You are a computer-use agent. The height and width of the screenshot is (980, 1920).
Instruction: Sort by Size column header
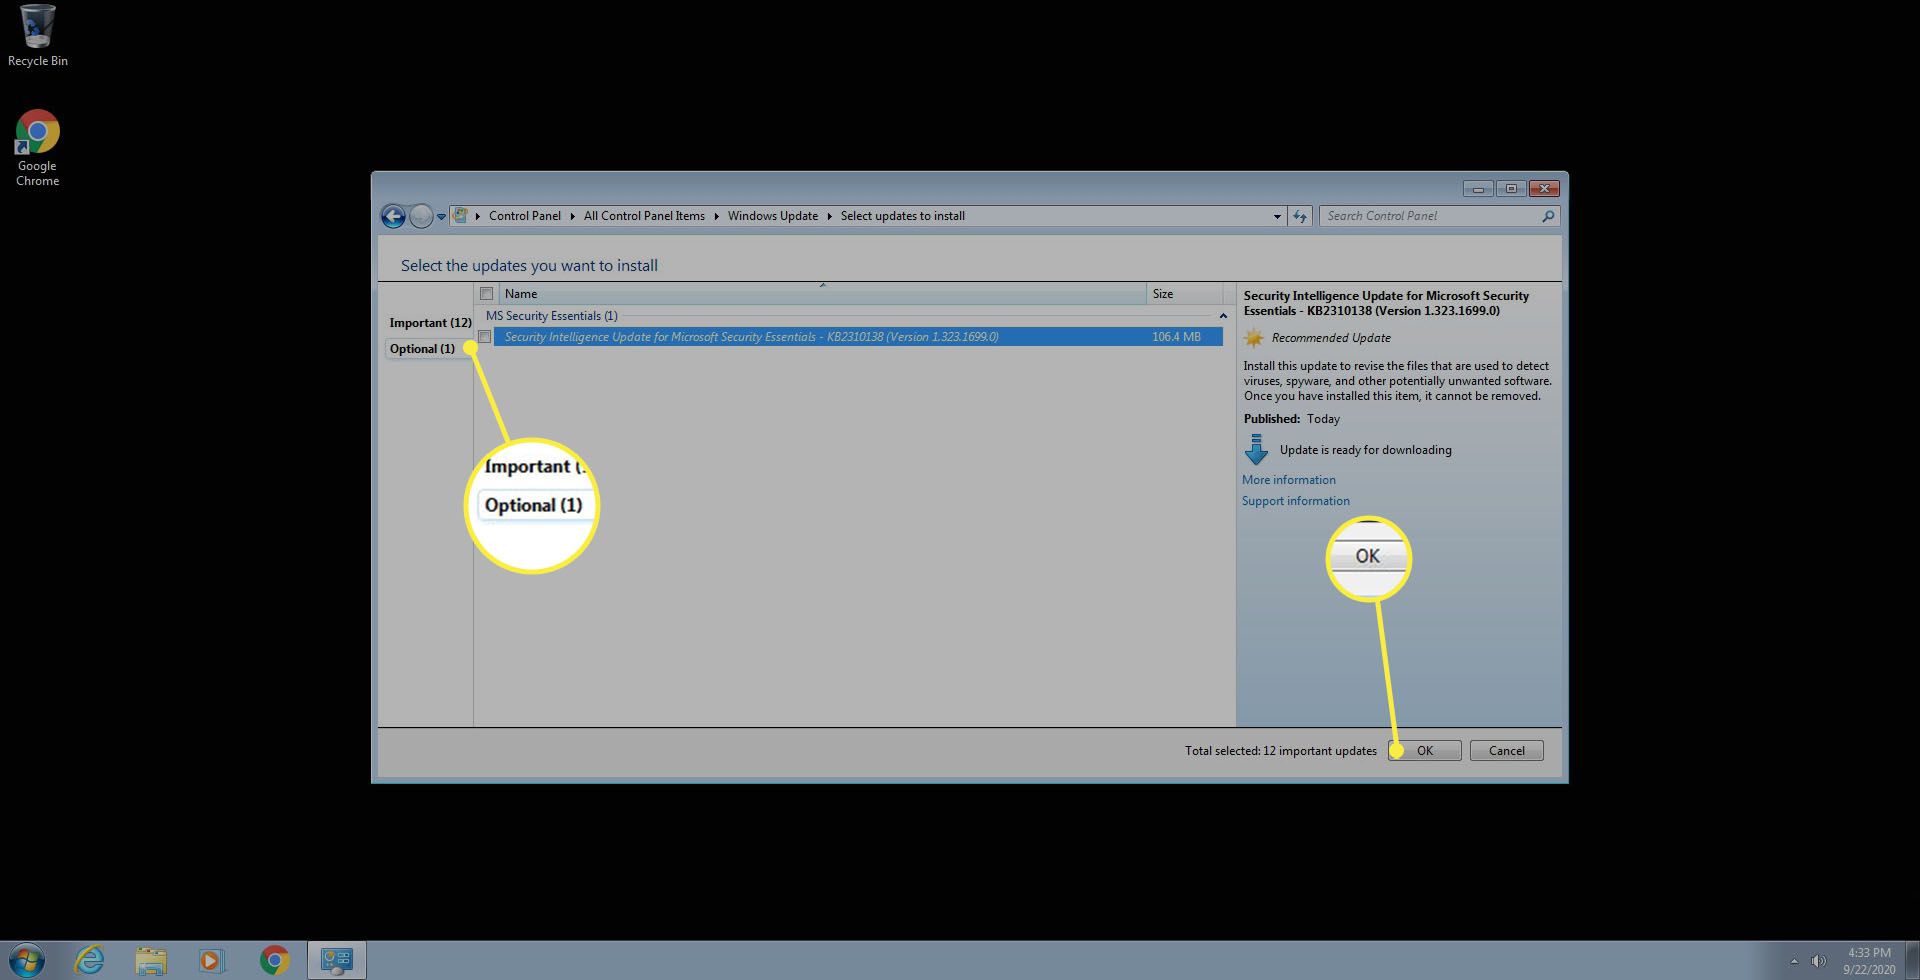(x=1184, y=294)
